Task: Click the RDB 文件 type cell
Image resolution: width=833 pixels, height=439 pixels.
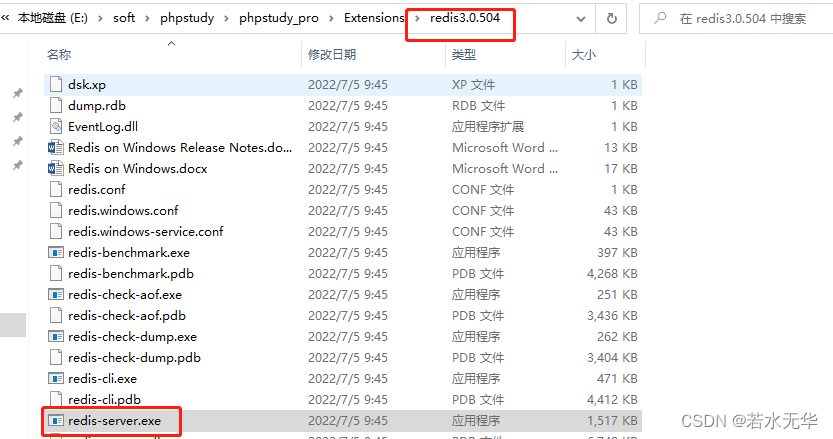Action: point(479,105)
